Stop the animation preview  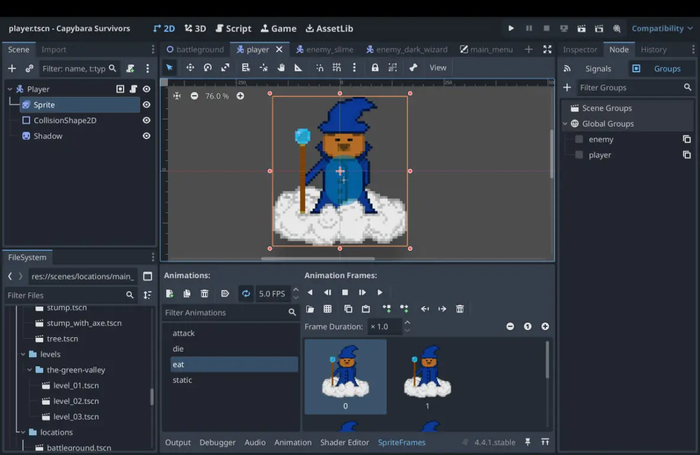pos(345,292)
